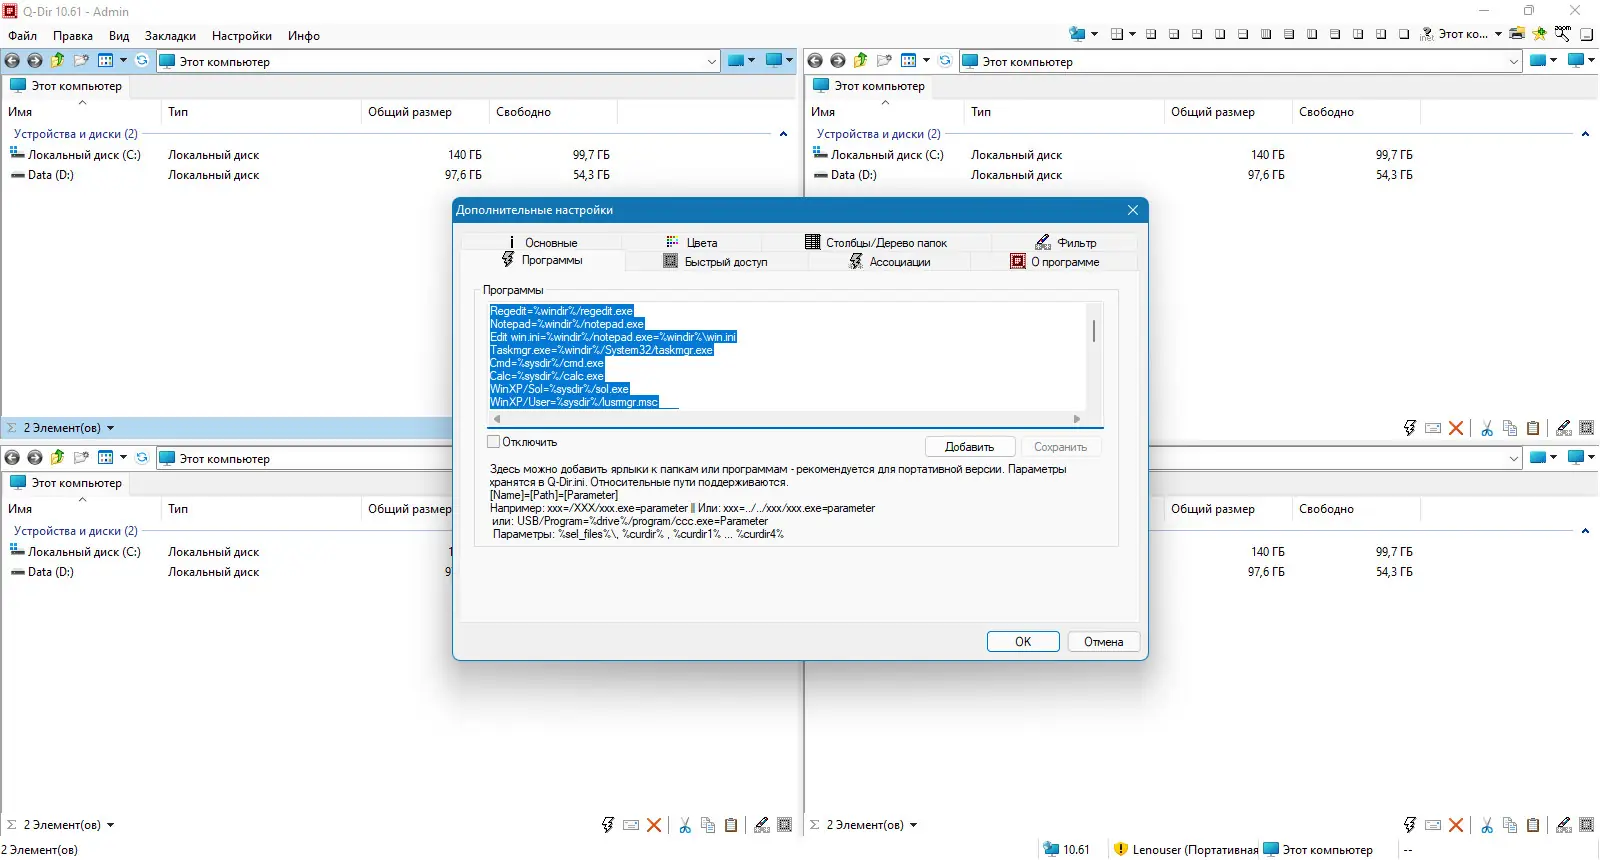
Task: Click the star favorites icon in main toolbar
Action: [1540, 34]
